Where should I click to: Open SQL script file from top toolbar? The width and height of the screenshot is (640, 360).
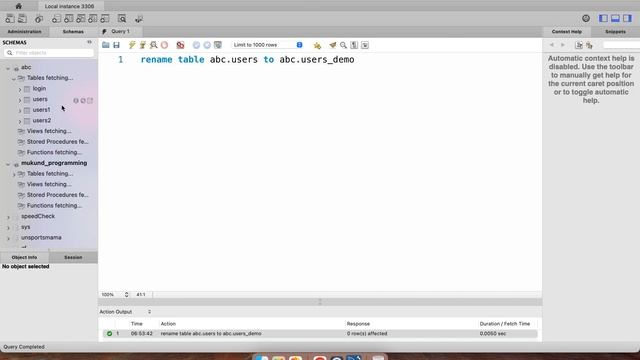click(22, 19)
